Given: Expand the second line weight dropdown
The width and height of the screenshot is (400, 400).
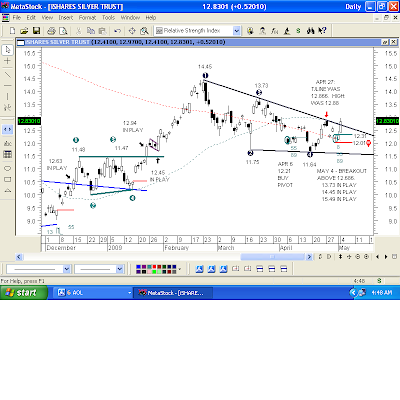Looking at the screenshot, I should coord(120,269).
